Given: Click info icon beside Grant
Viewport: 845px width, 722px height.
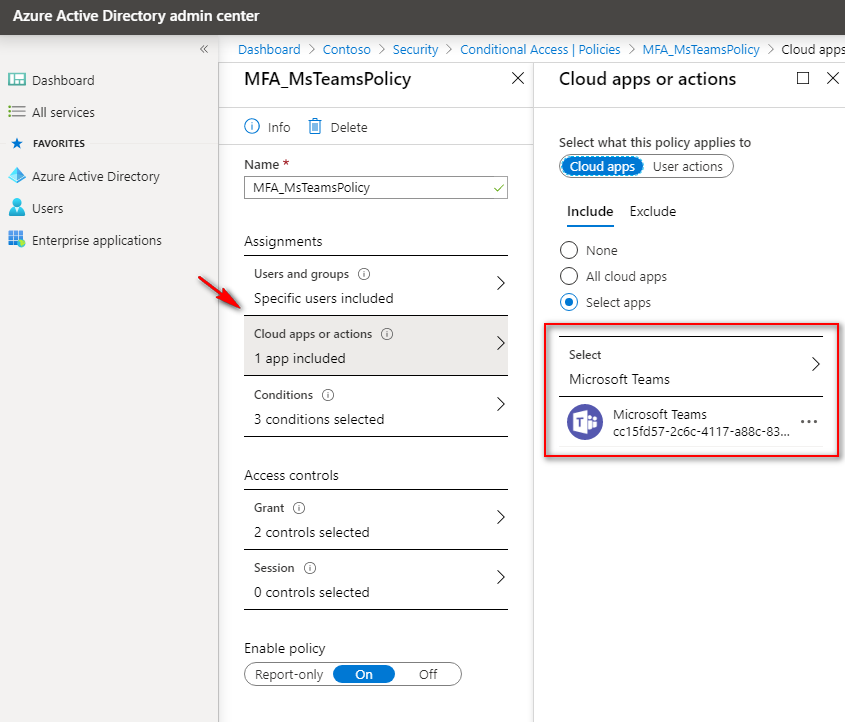Looking at the screenshot, I should pyautogui.click(x=299, y=508).
